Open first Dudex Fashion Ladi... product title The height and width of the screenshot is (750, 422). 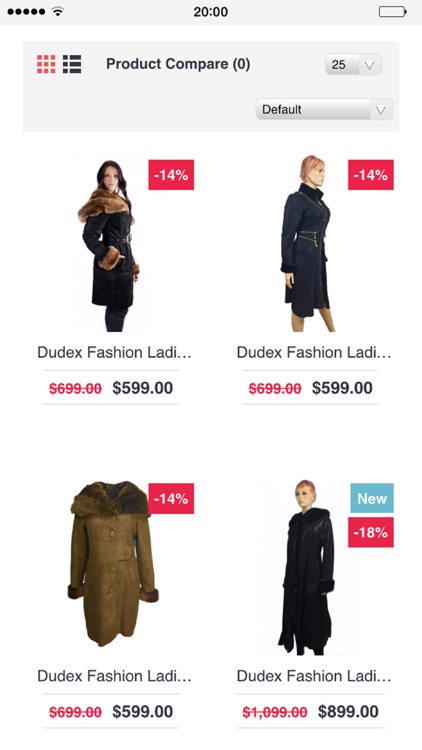click(114, 353)
